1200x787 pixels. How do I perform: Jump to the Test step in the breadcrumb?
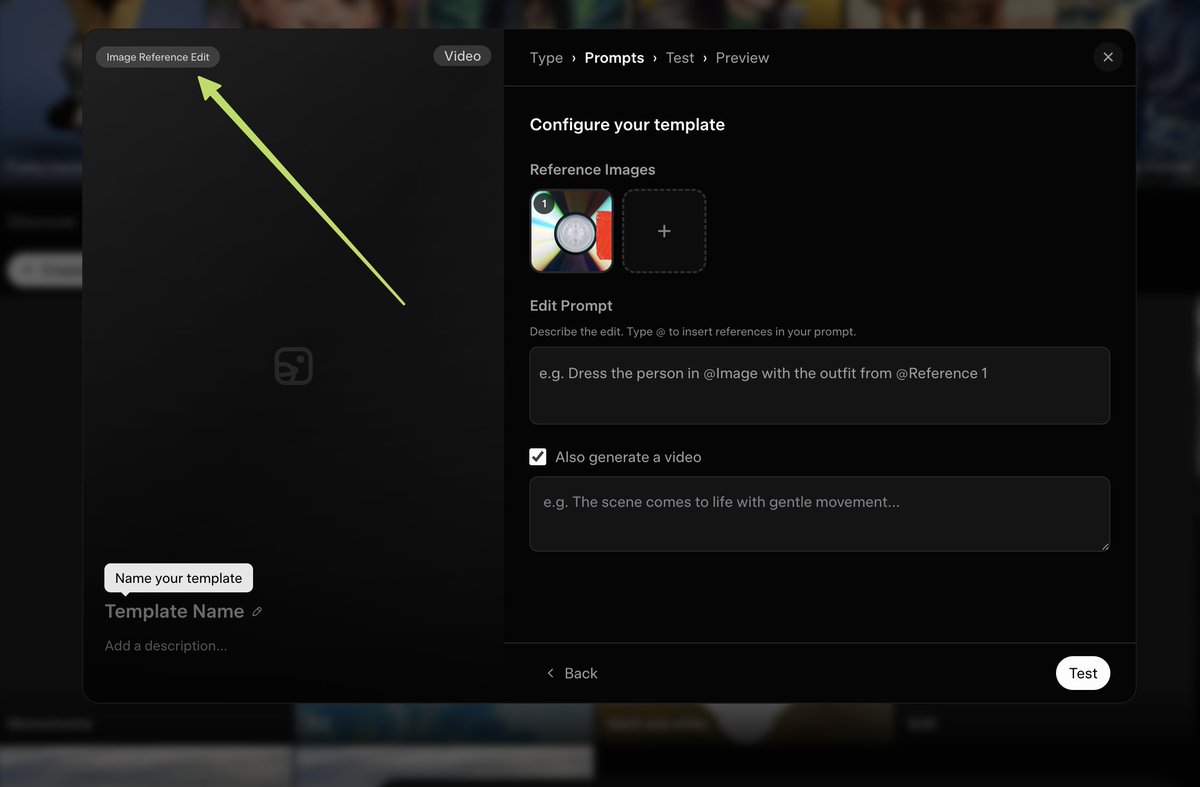point(680,58)
